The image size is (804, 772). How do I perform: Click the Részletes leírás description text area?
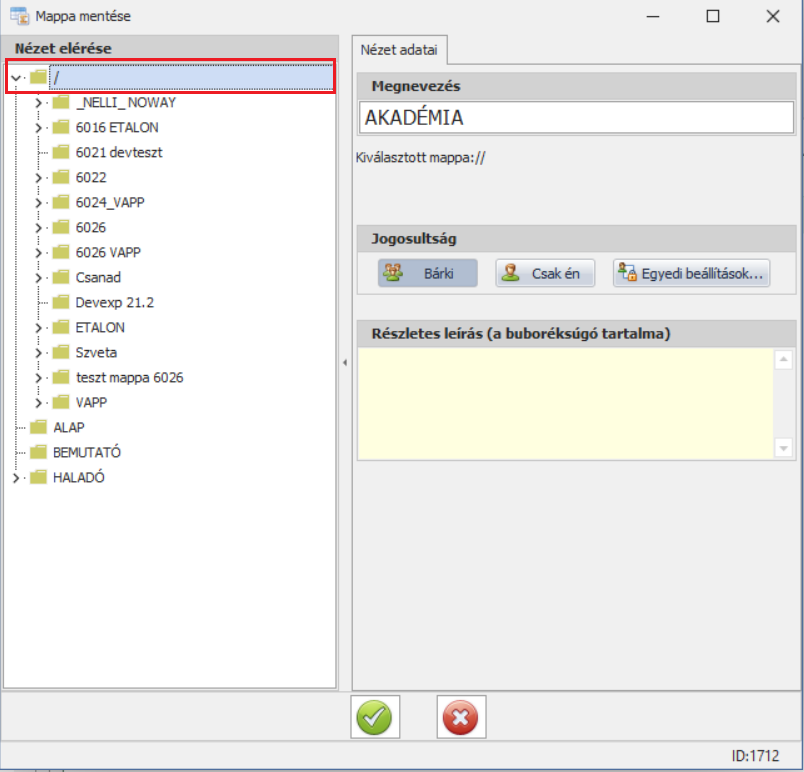[565, 403]
